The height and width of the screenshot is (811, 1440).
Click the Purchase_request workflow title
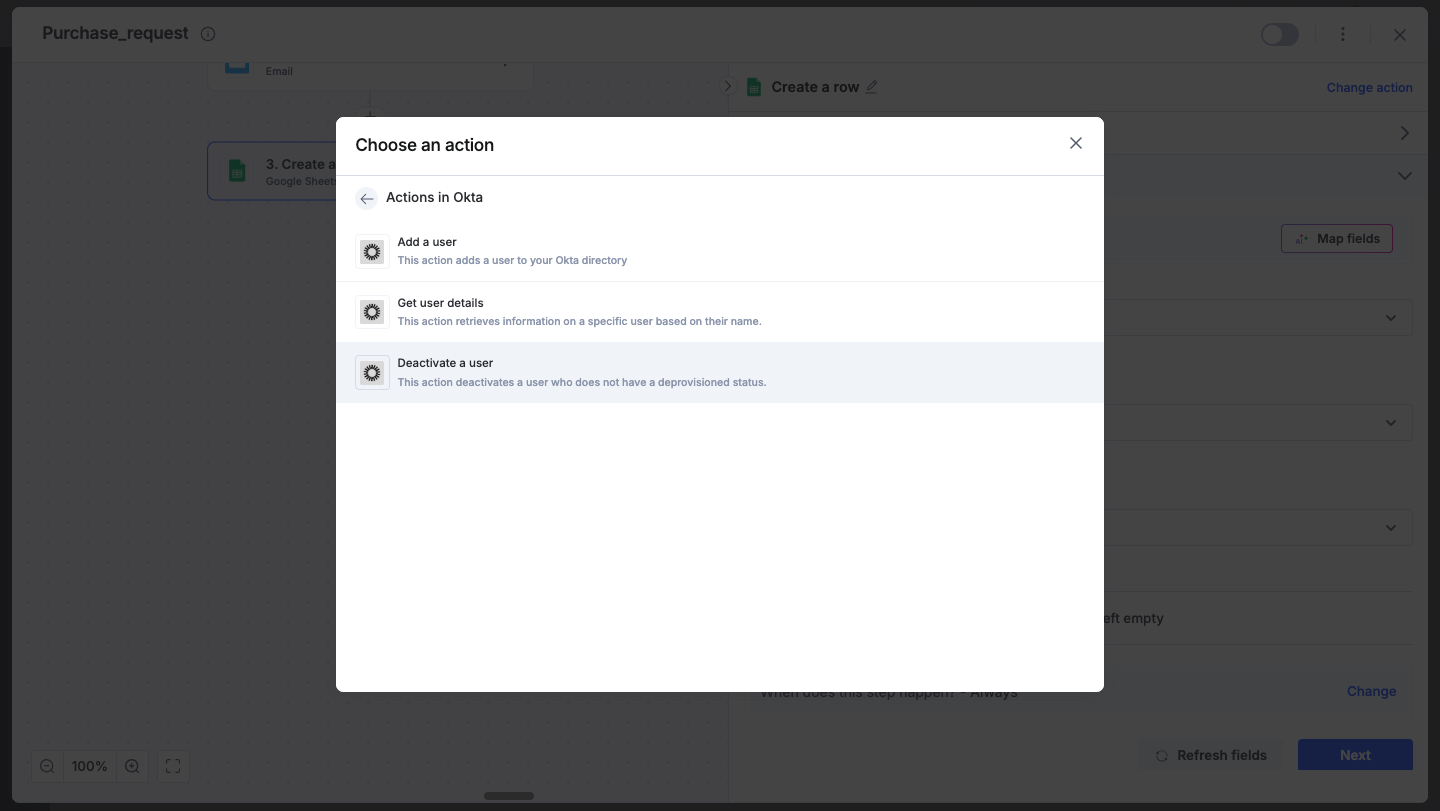[x=115, y=33]
